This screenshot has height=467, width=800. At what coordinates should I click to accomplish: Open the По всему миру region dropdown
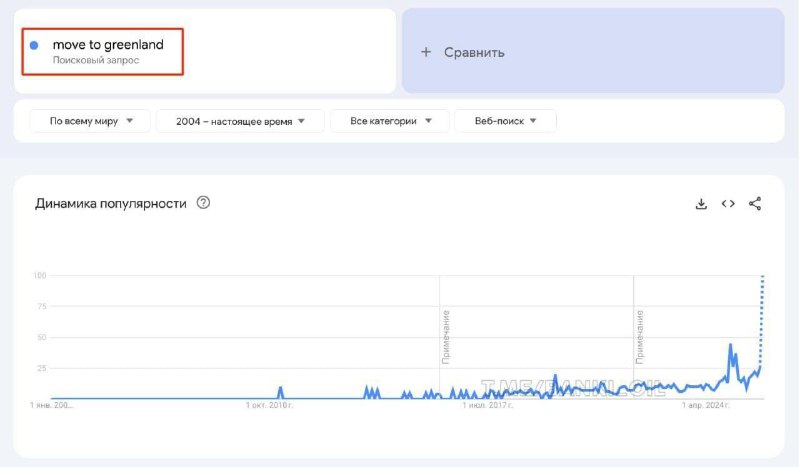pos(90,121)
